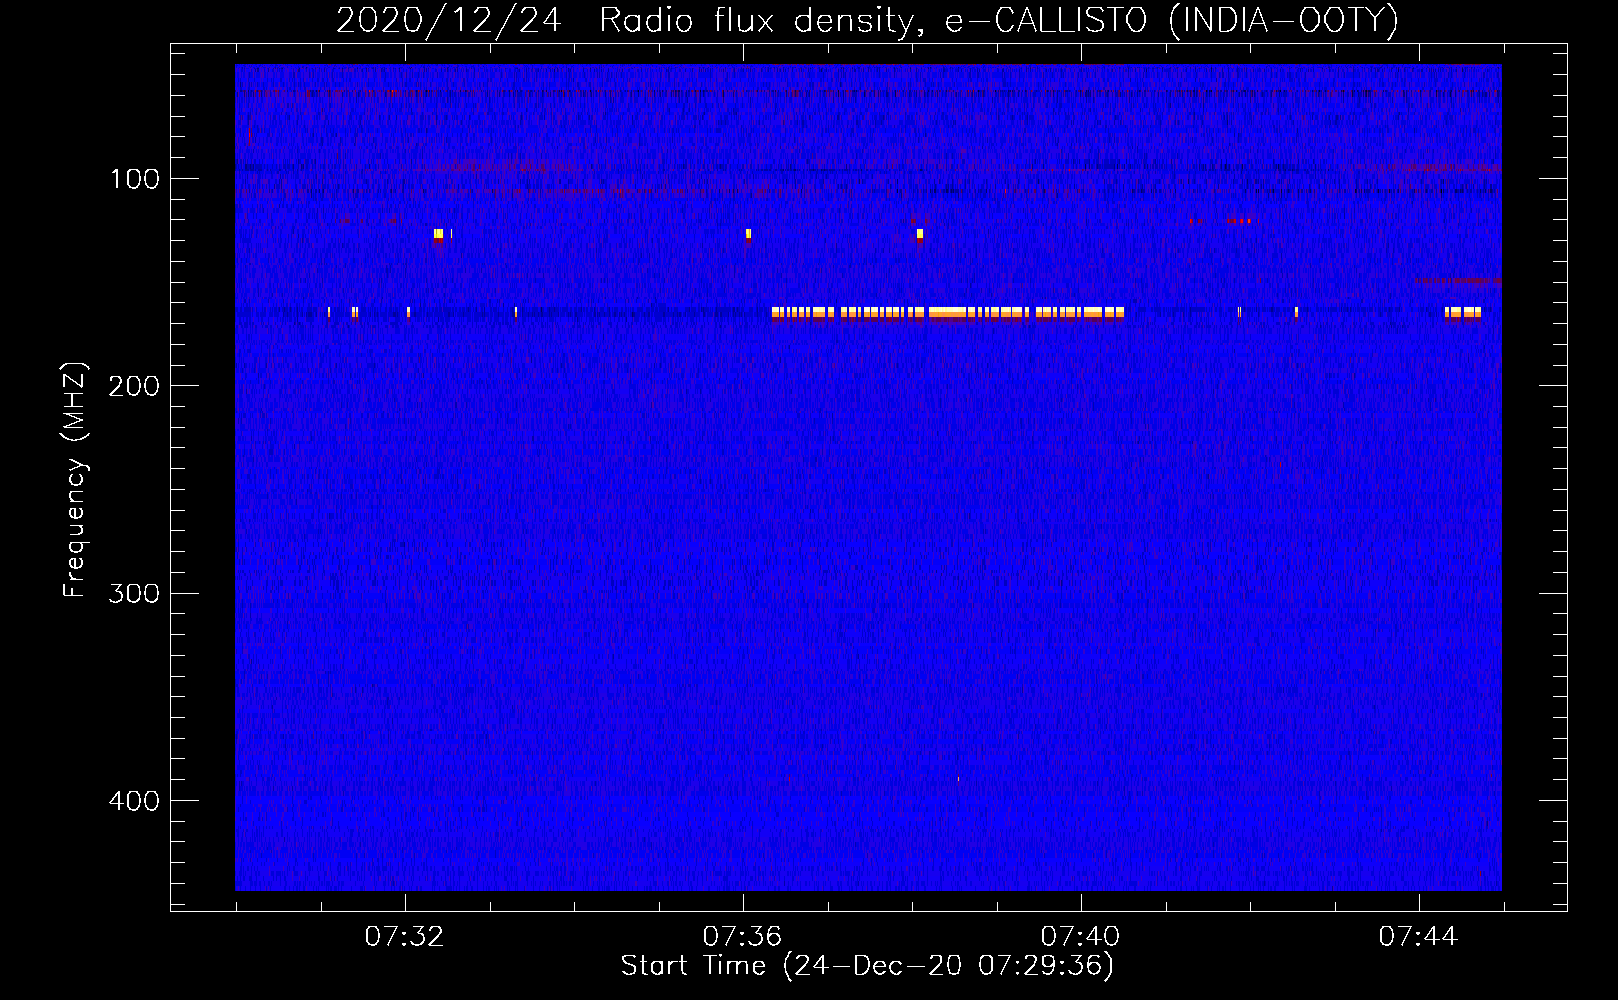The image size is (1618, 1000).
Task: Click the long bright burst band near 165 MHz
Action: tap(948, 313)
